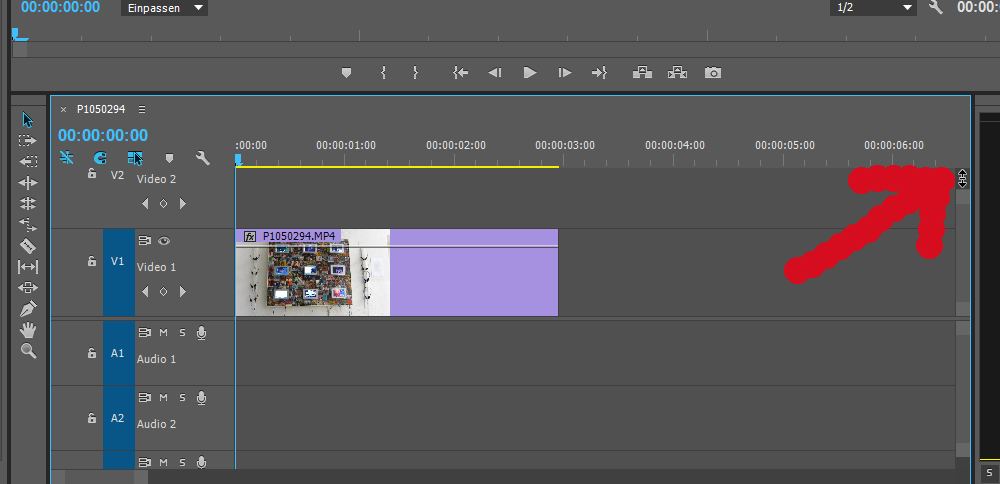Image resolution: width=1000 pixels, height=484 pixels.
Task: Select the P1050294 sequence tab
Action: click(x=101, y=110)
